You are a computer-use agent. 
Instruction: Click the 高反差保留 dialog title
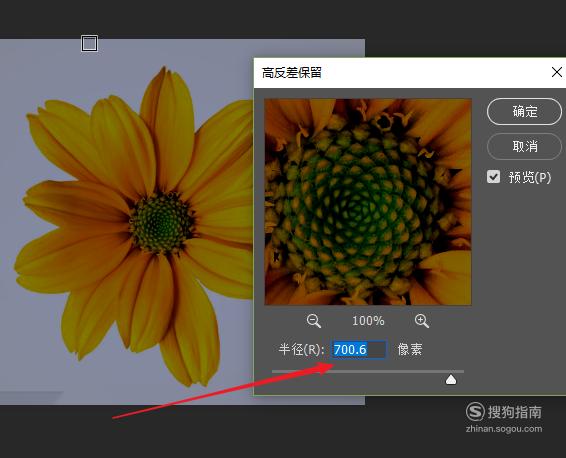[x=292, y=73]
